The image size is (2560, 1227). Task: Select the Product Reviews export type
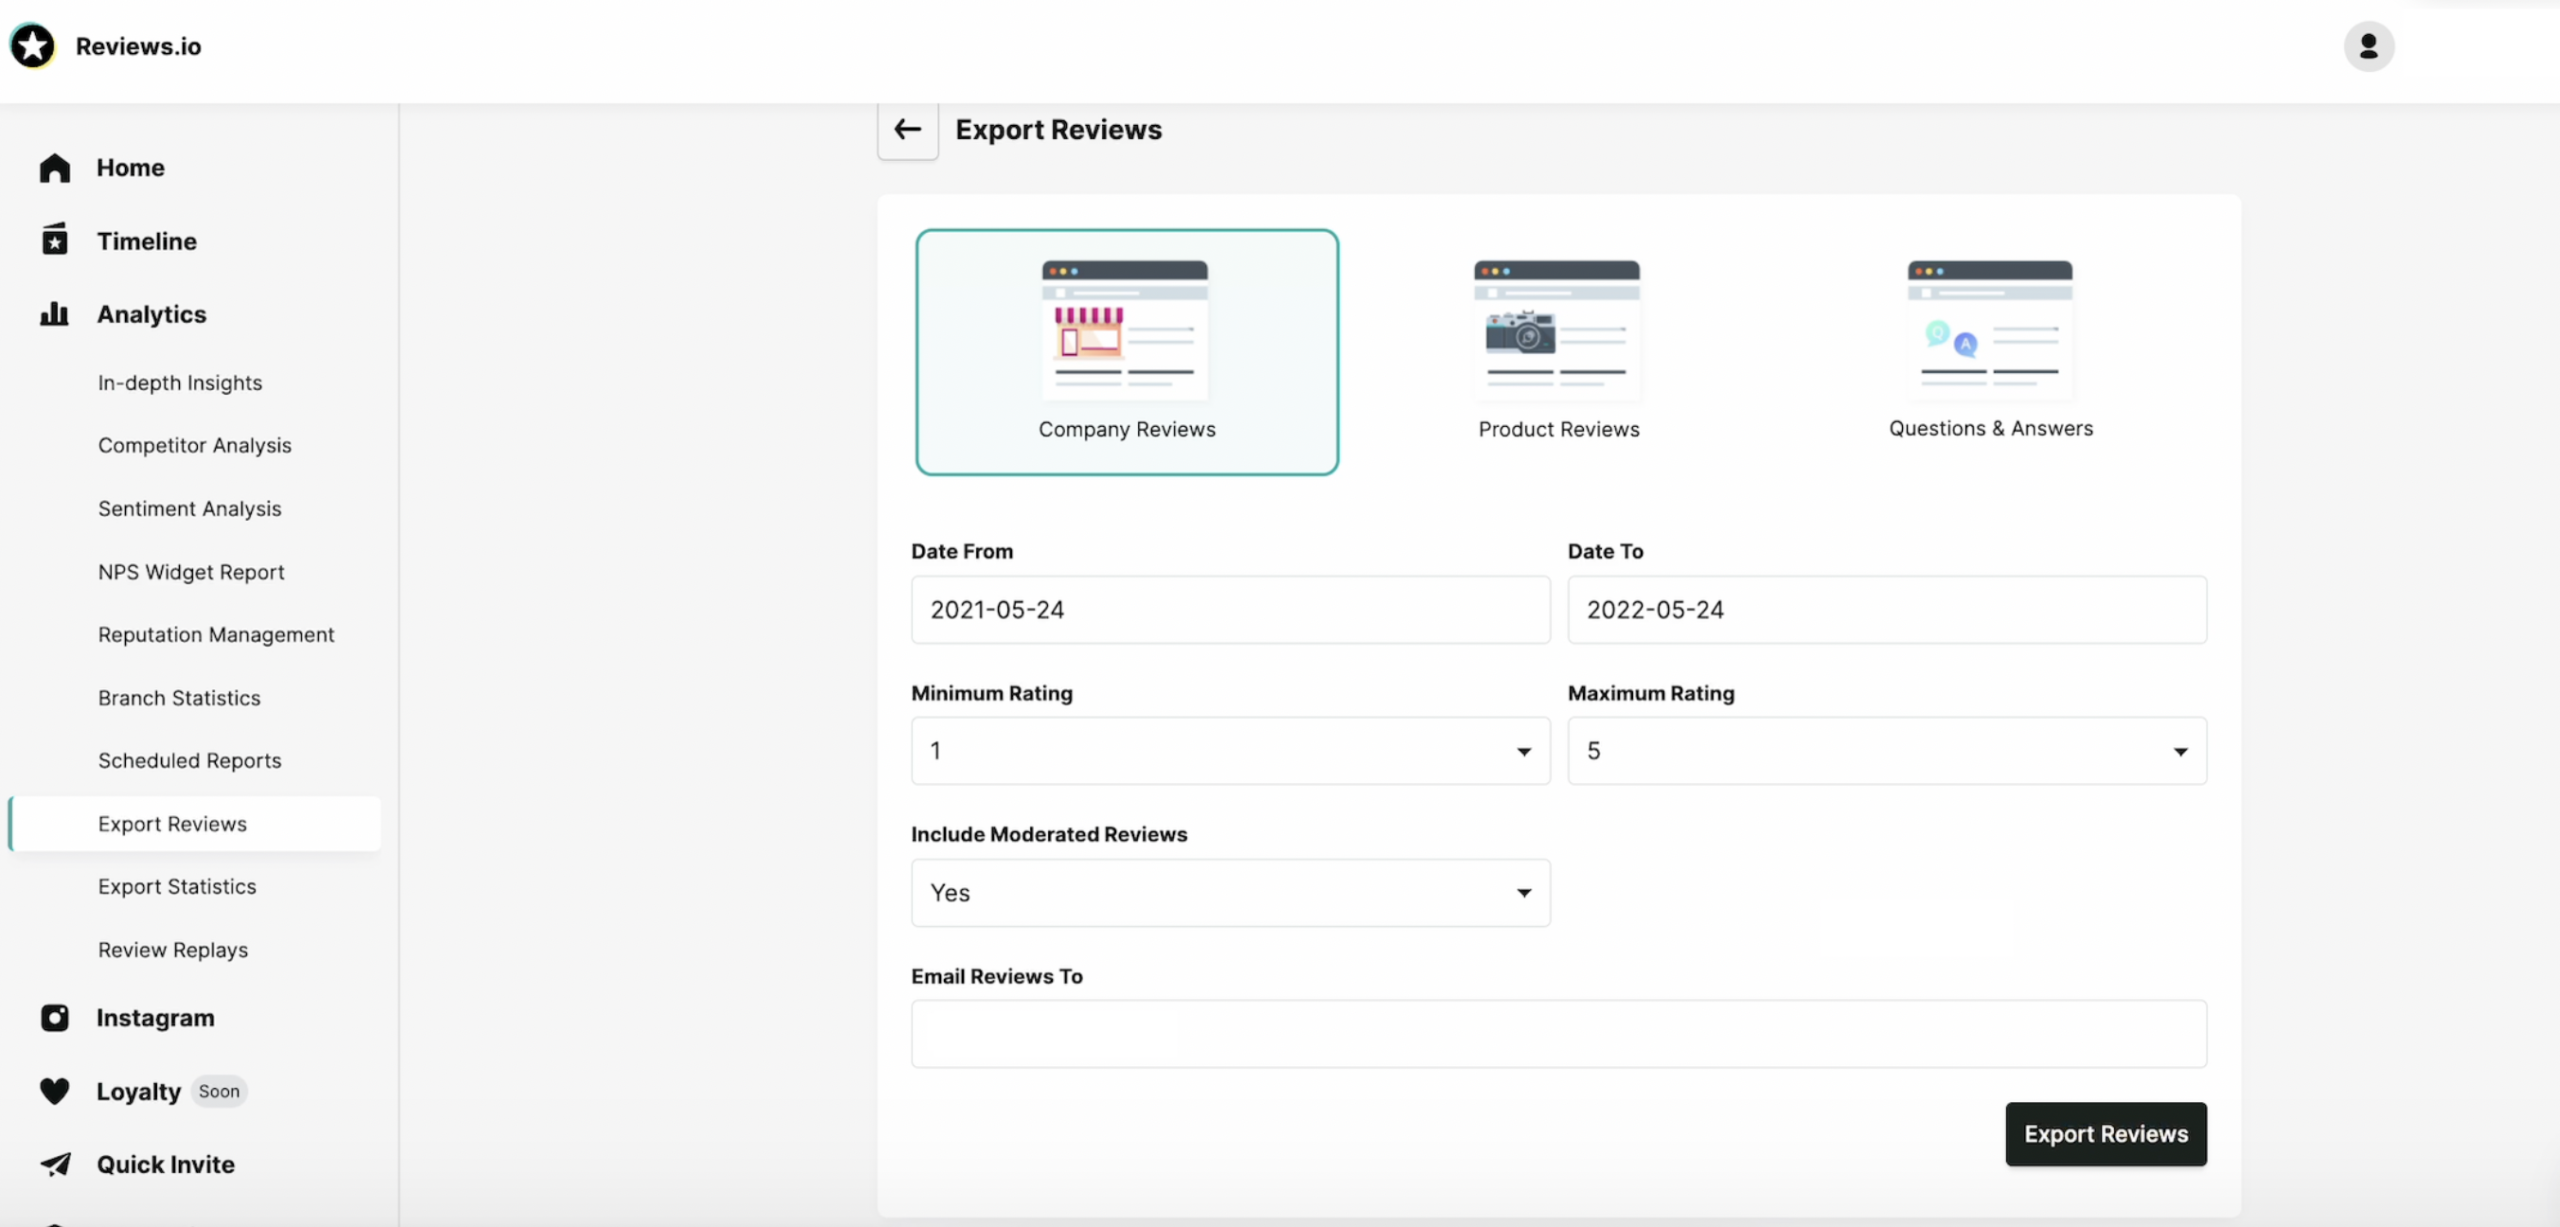coord(1558,352)
